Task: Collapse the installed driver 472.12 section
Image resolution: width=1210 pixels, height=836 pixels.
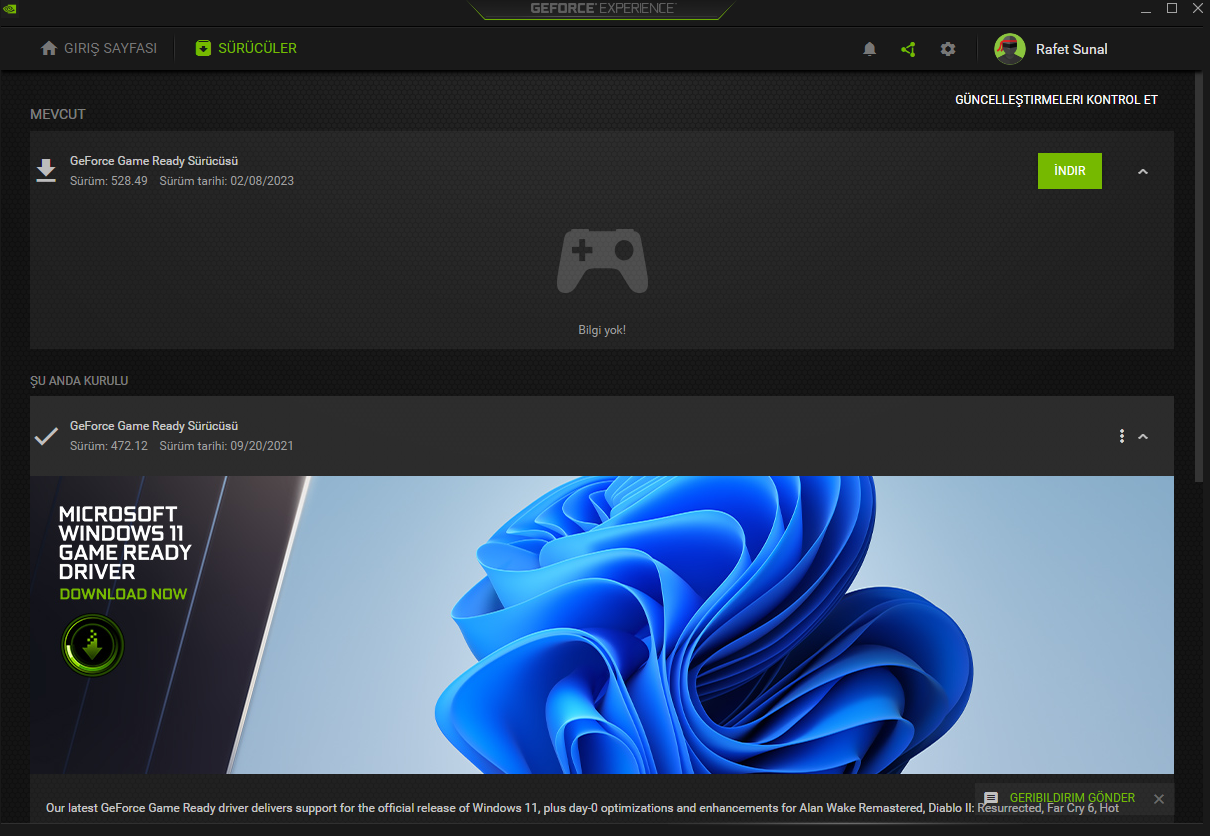Action: [1143, 436]
